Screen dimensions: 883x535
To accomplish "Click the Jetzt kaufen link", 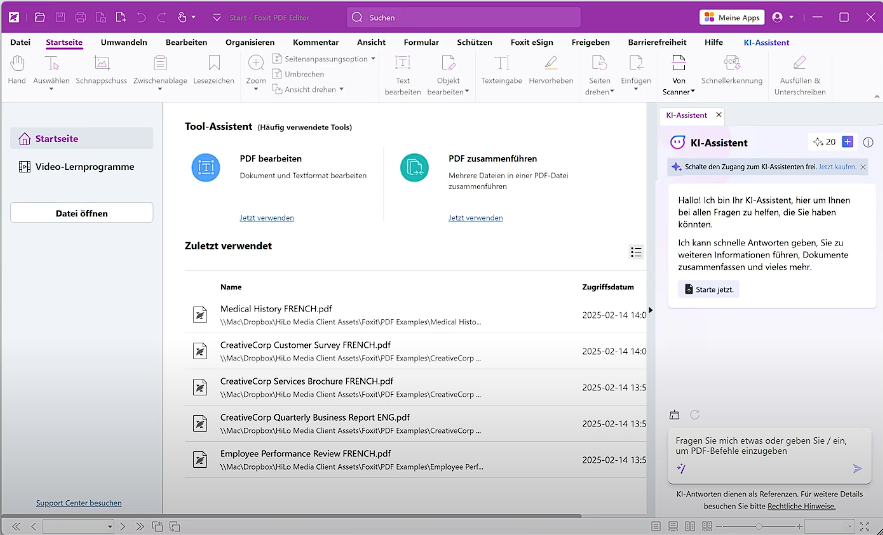I will click(837, 167).
